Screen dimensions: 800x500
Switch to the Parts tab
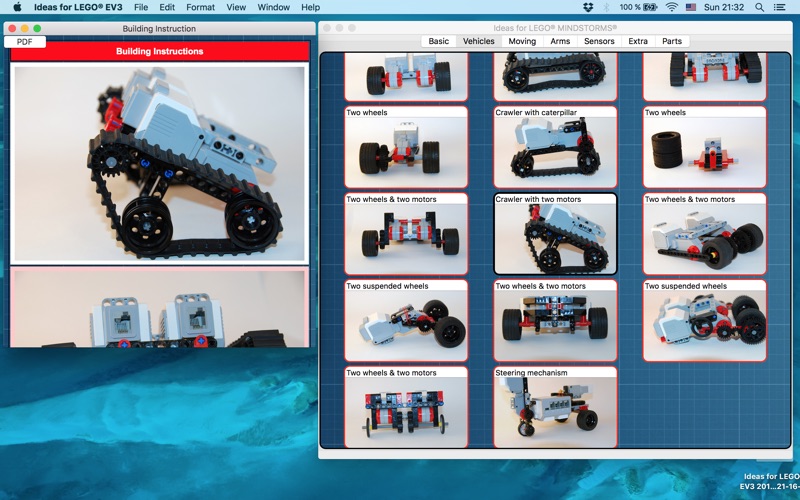672,41
